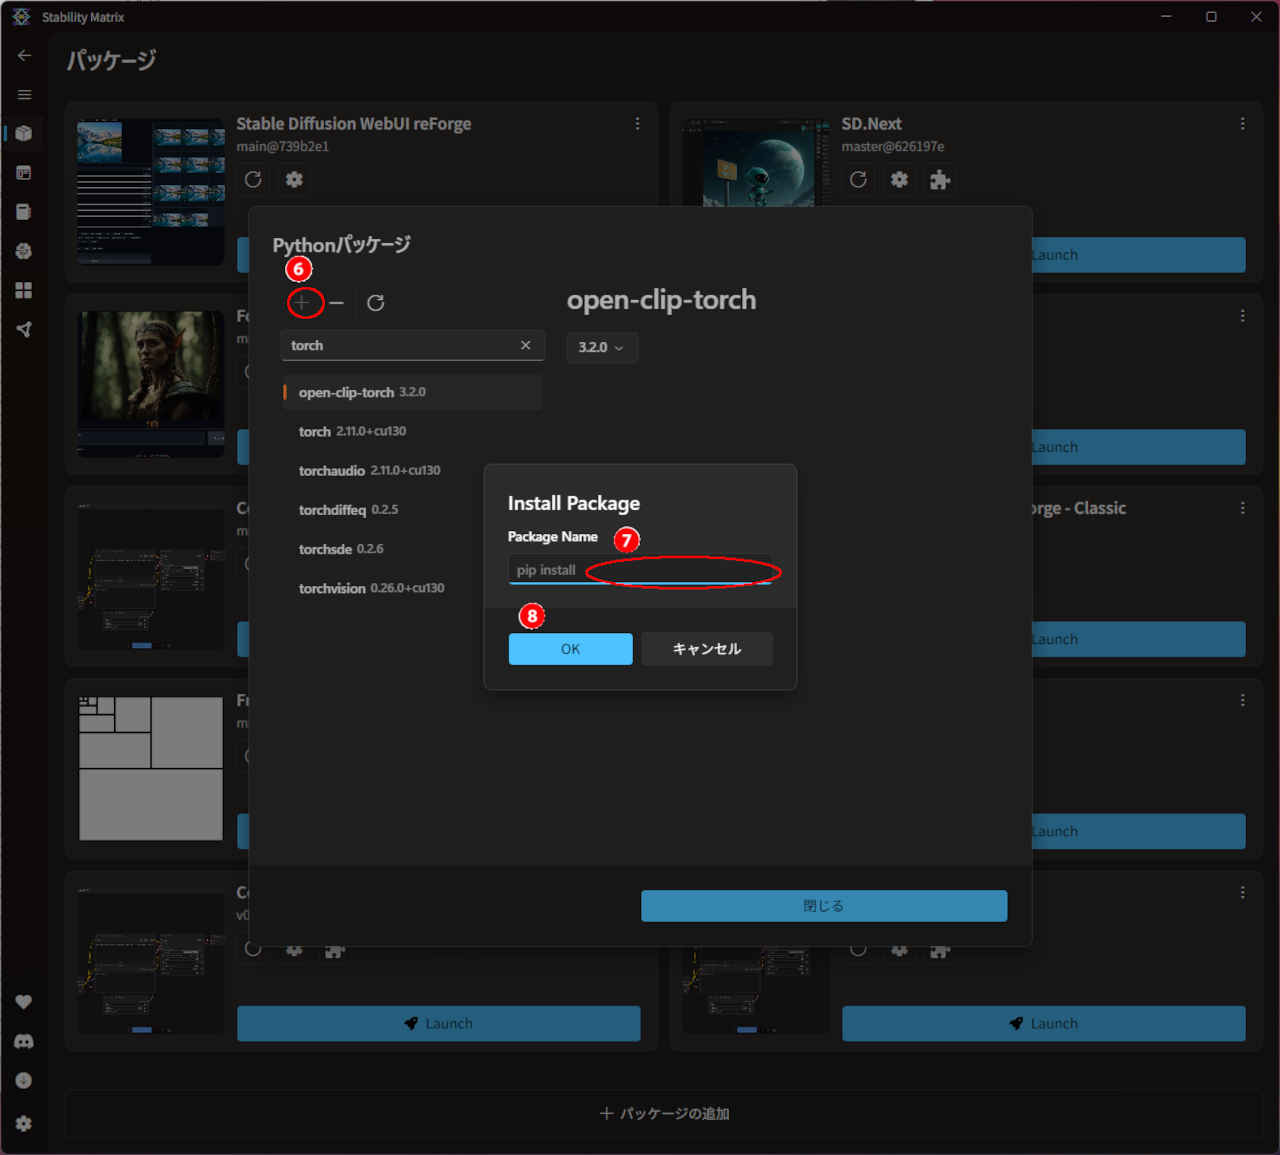1280x1155 pixels.
Task: Confirm Install Package with OK
Action: [570, 649]
